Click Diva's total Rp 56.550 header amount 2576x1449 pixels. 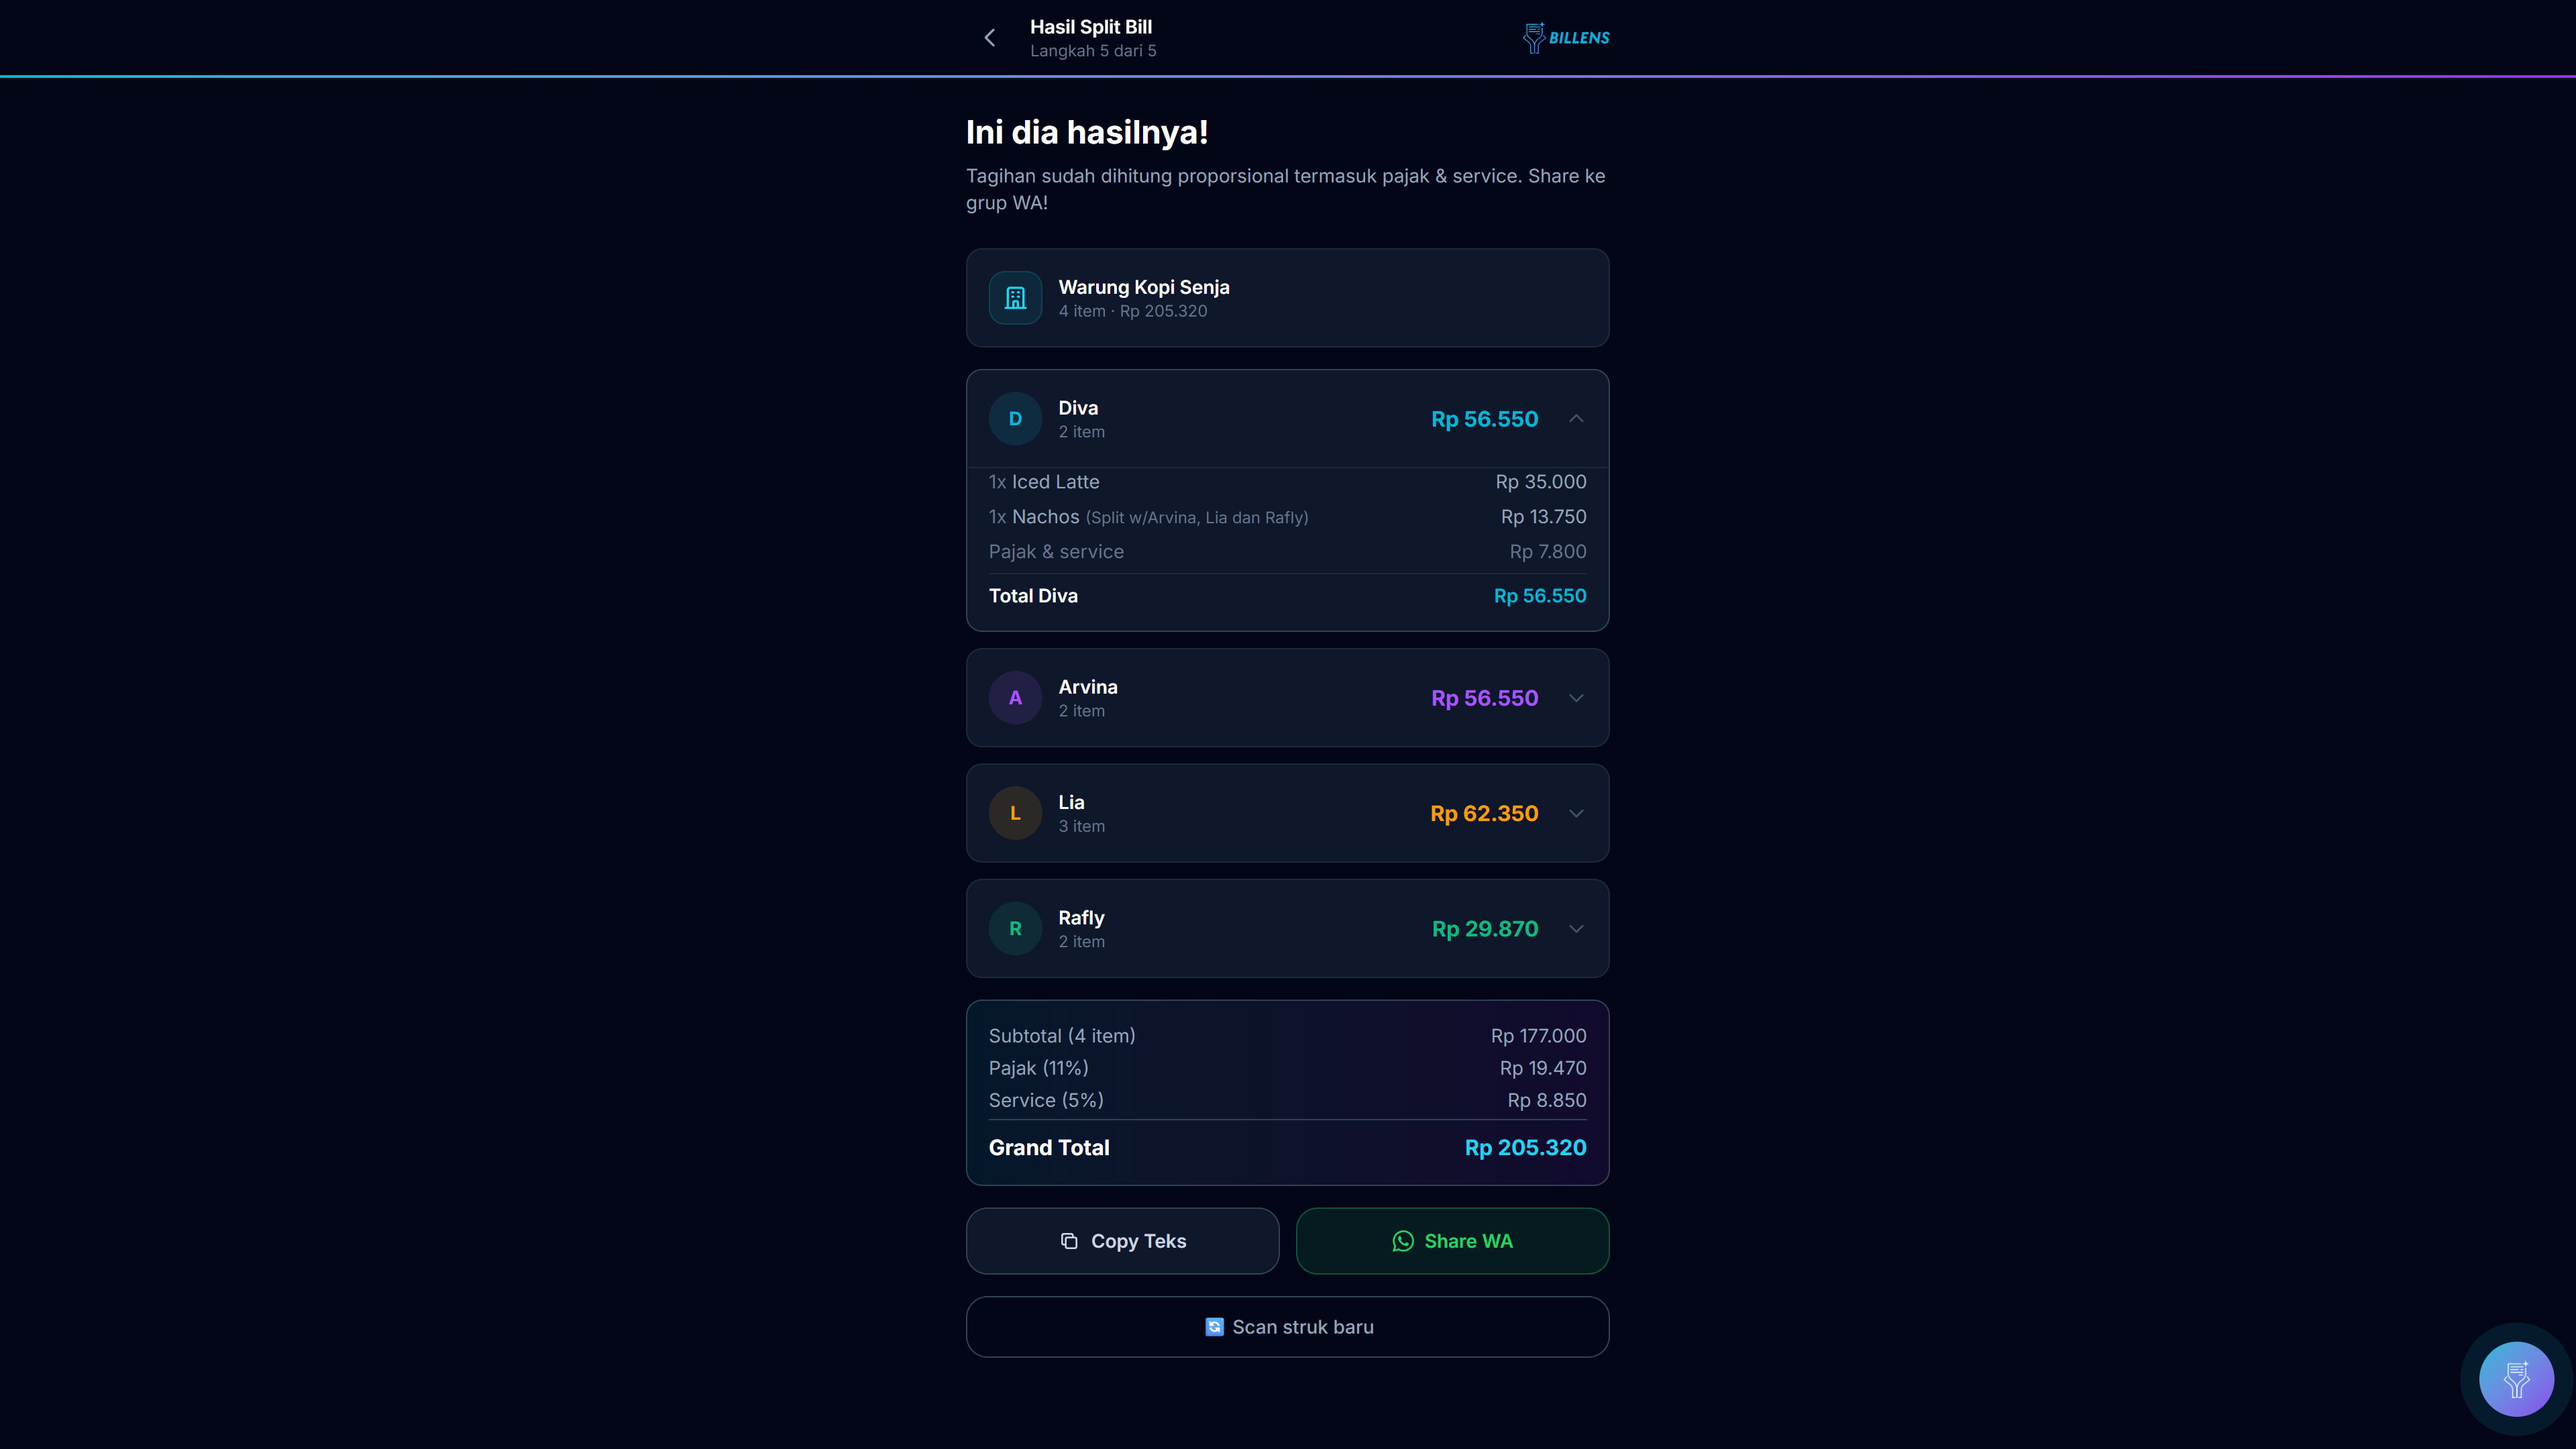[1484, 419]
